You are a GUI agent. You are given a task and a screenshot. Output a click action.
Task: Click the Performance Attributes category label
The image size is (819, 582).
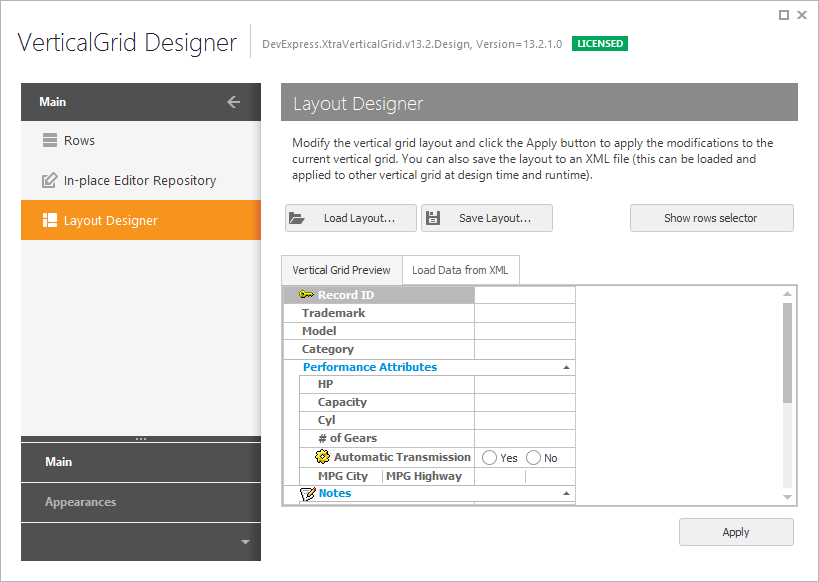(370, 367)
